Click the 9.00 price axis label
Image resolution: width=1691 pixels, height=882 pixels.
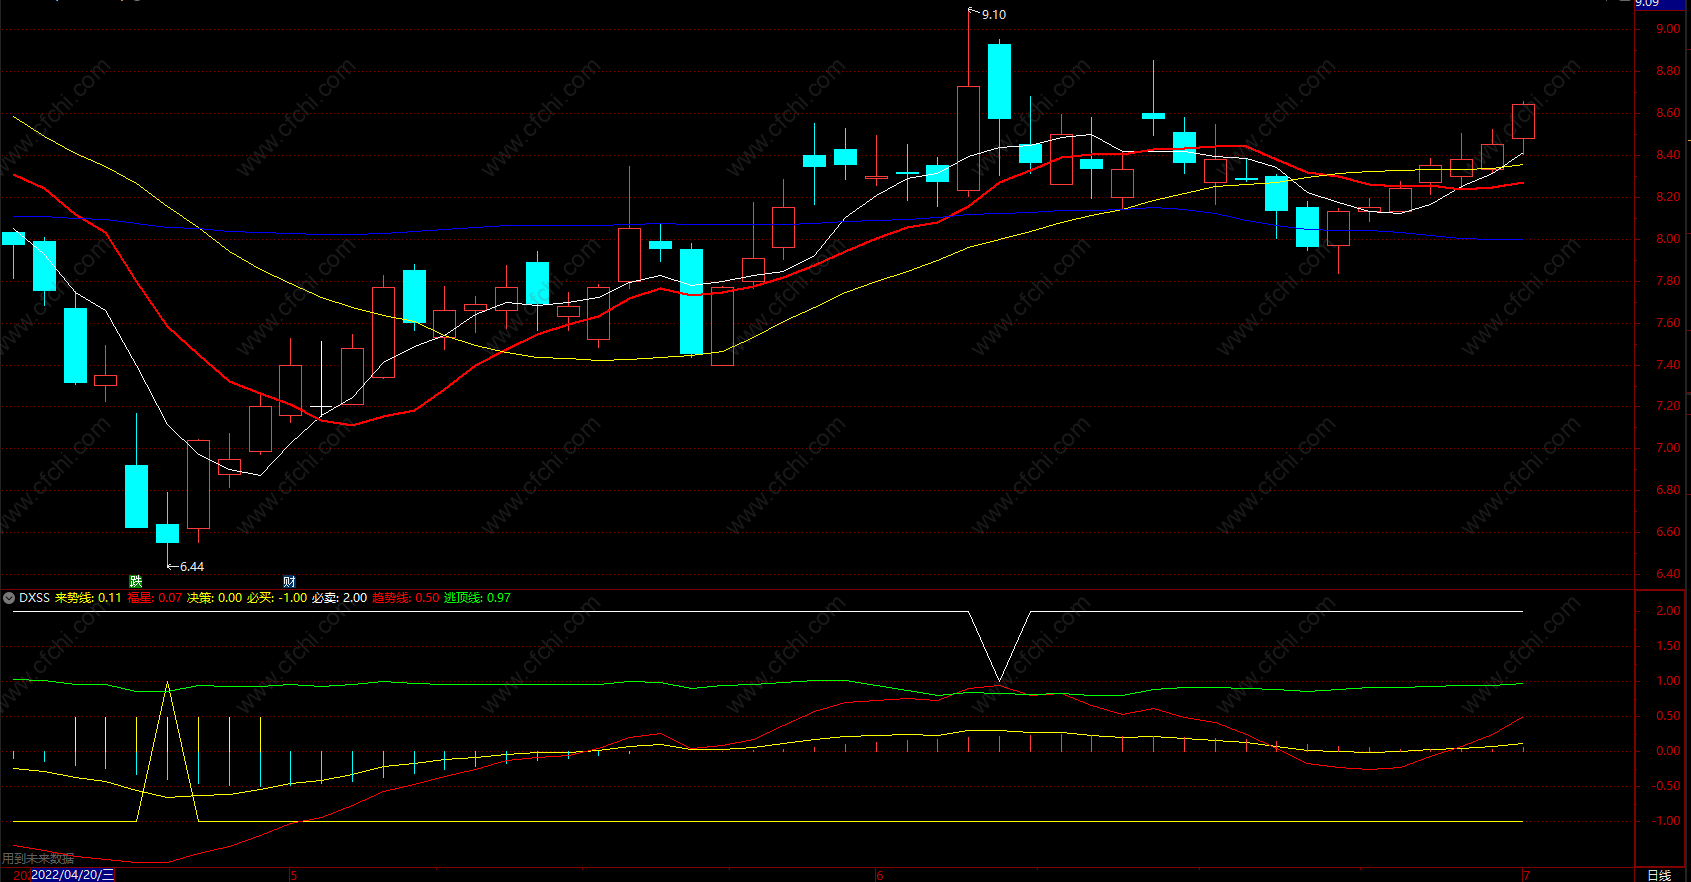[x=1668, y=29]
